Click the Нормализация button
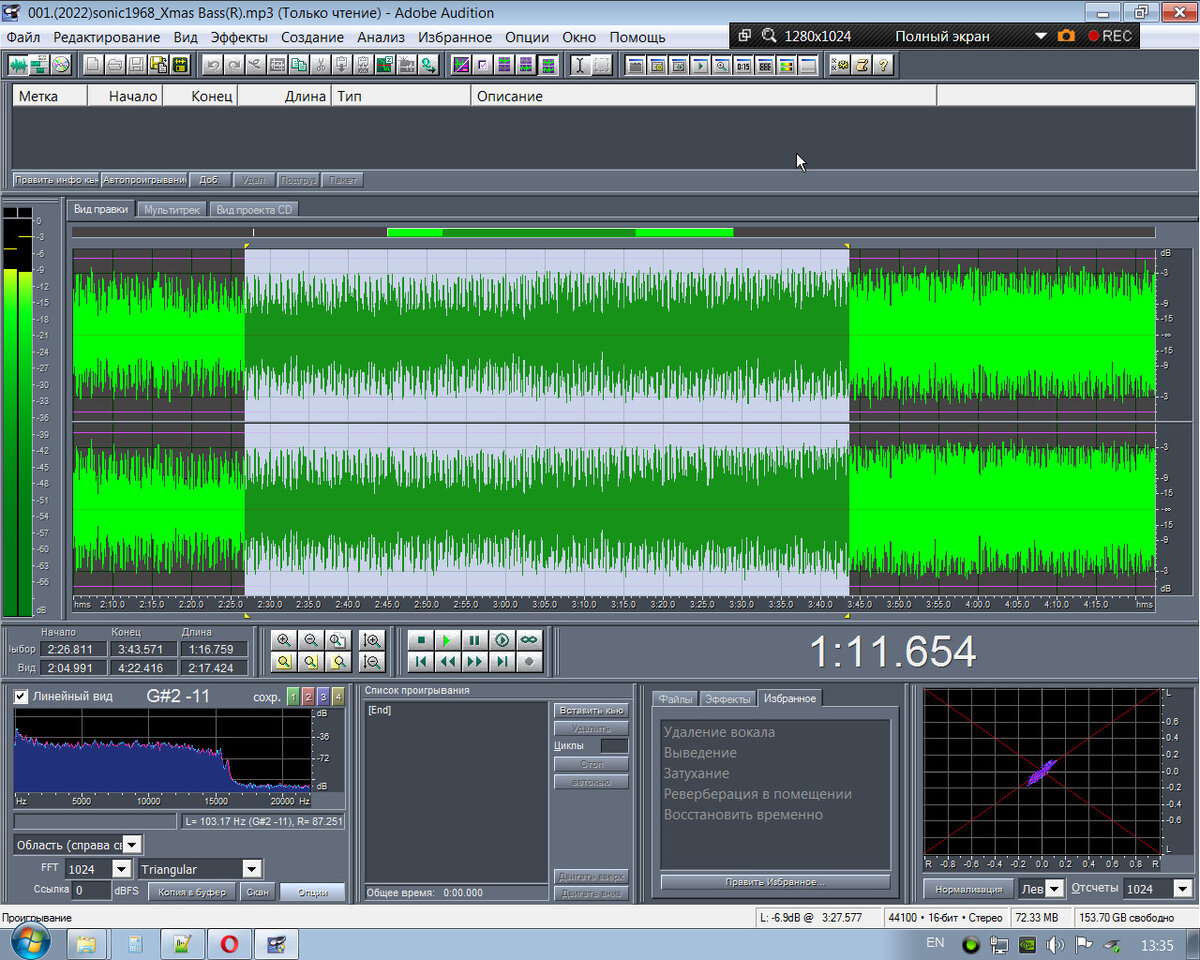Screen dimensions: 1200x960 968,889
